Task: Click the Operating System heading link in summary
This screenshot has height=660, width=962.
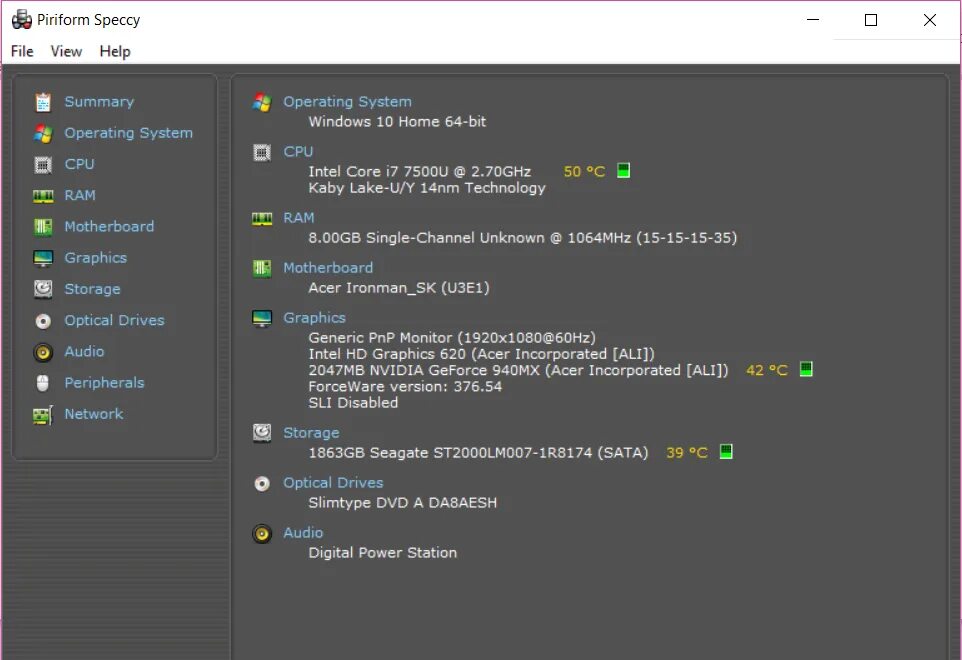Action: coord(347,102)
